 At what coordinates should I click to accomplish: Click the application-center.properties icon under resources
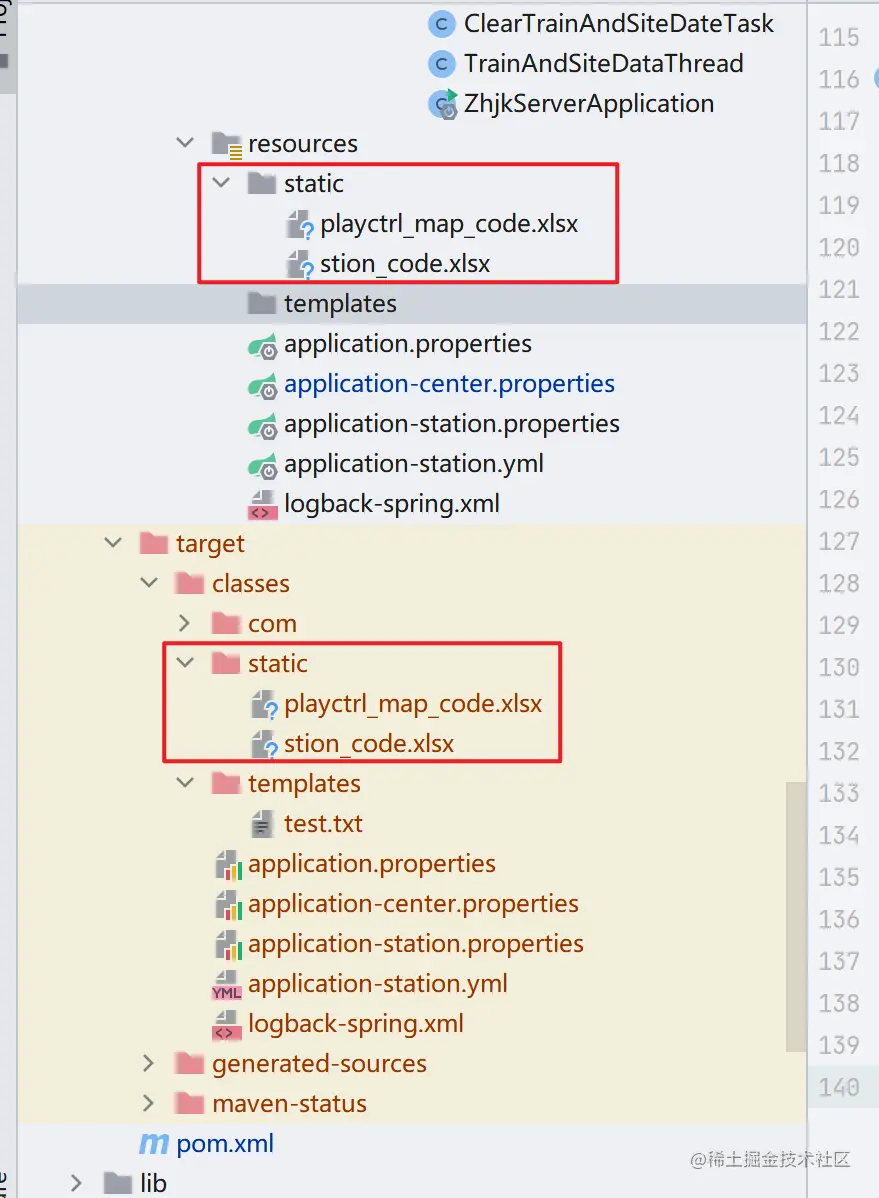[263, 384]
